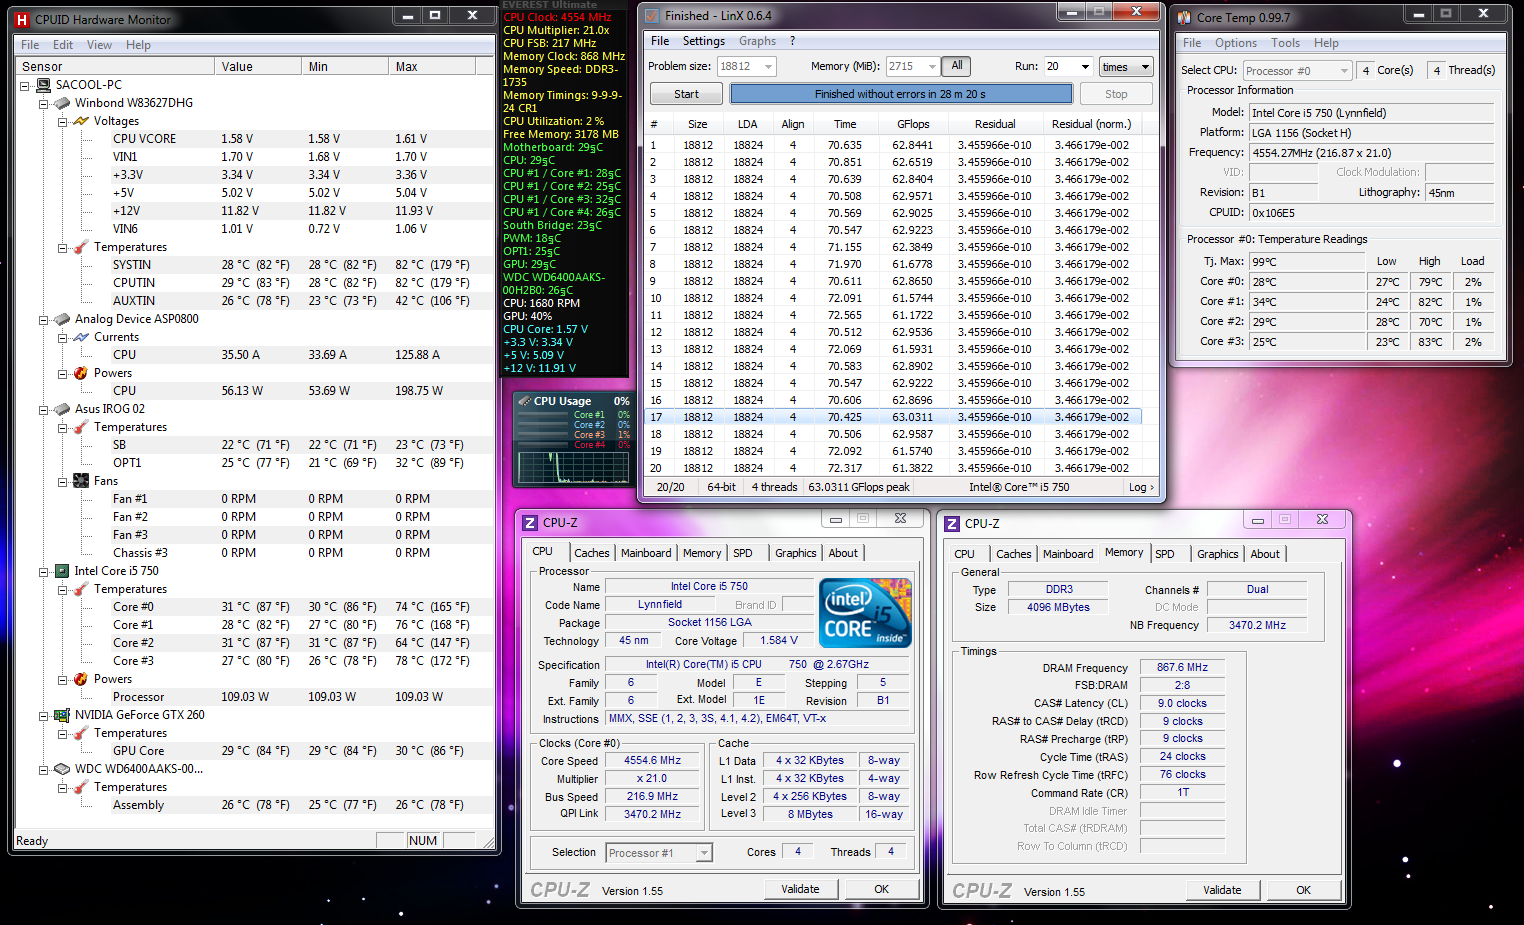
Task: Click the Core Temp title bar icon
Action: [x=1184, y=17]
